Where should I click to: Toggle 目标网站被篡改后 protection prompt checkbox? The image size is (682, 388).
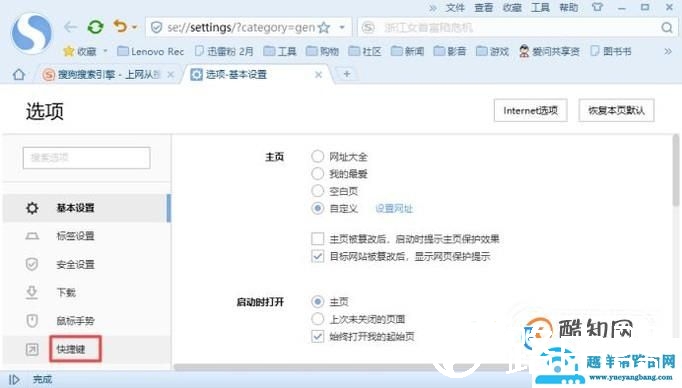tap(318, 256)
